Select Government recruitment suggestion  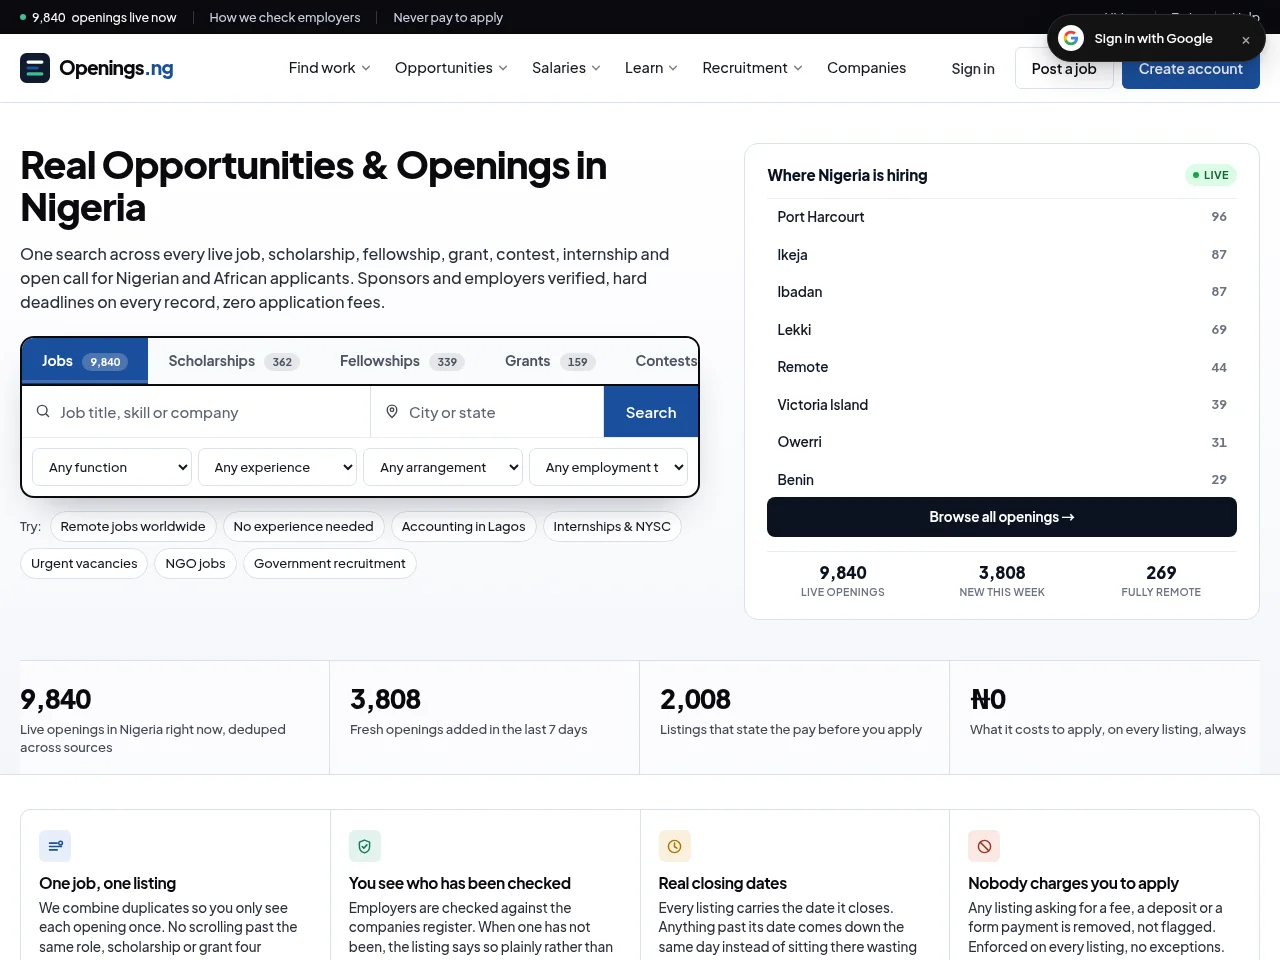click(330, 563)
